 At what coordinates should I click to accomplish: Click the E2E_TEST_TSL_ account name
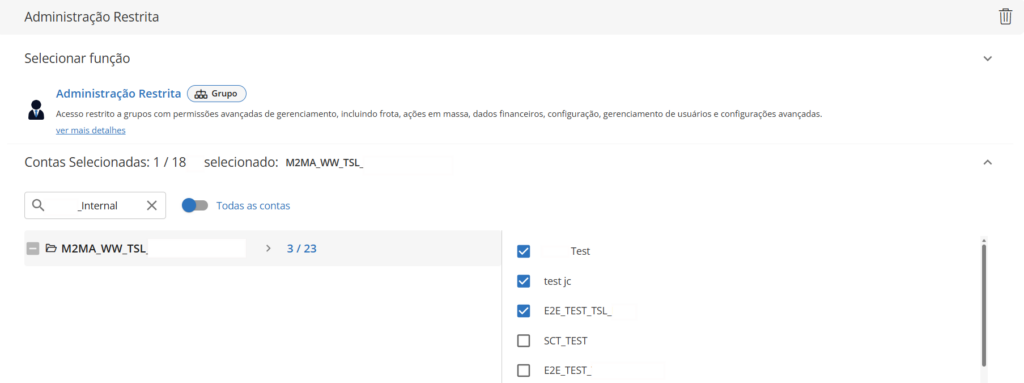point(577,311)
